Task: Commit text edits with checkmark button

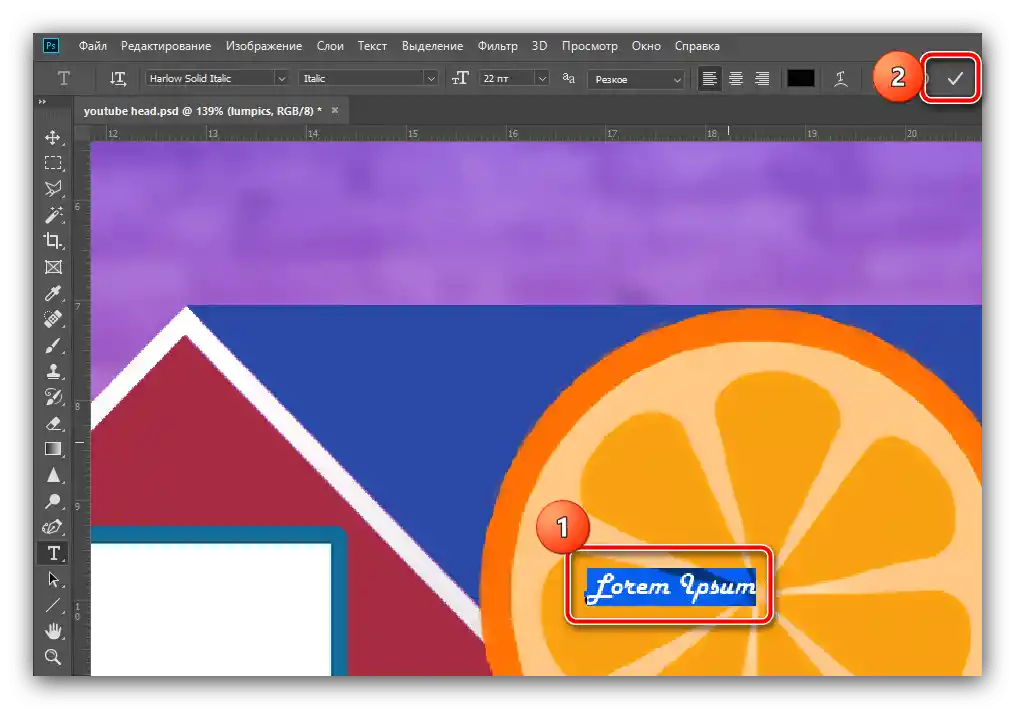Action: 954,78
